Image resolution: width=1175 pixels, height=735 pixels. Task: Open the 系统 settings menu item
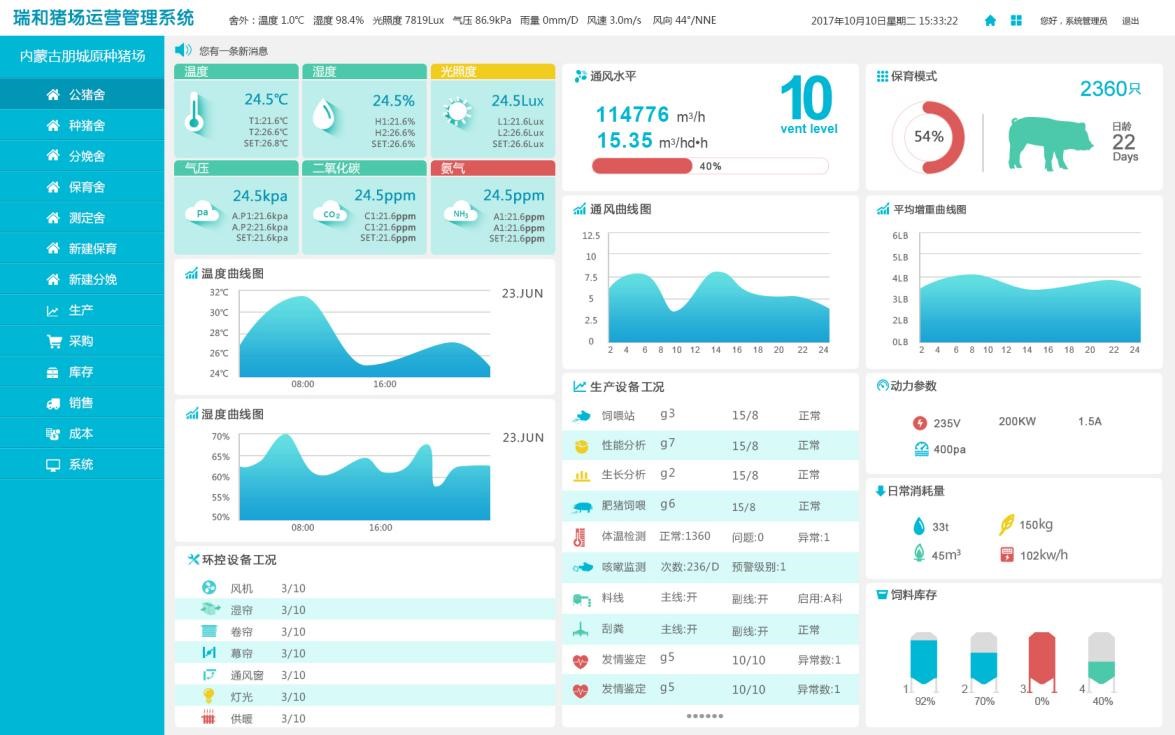coord(82,465)
